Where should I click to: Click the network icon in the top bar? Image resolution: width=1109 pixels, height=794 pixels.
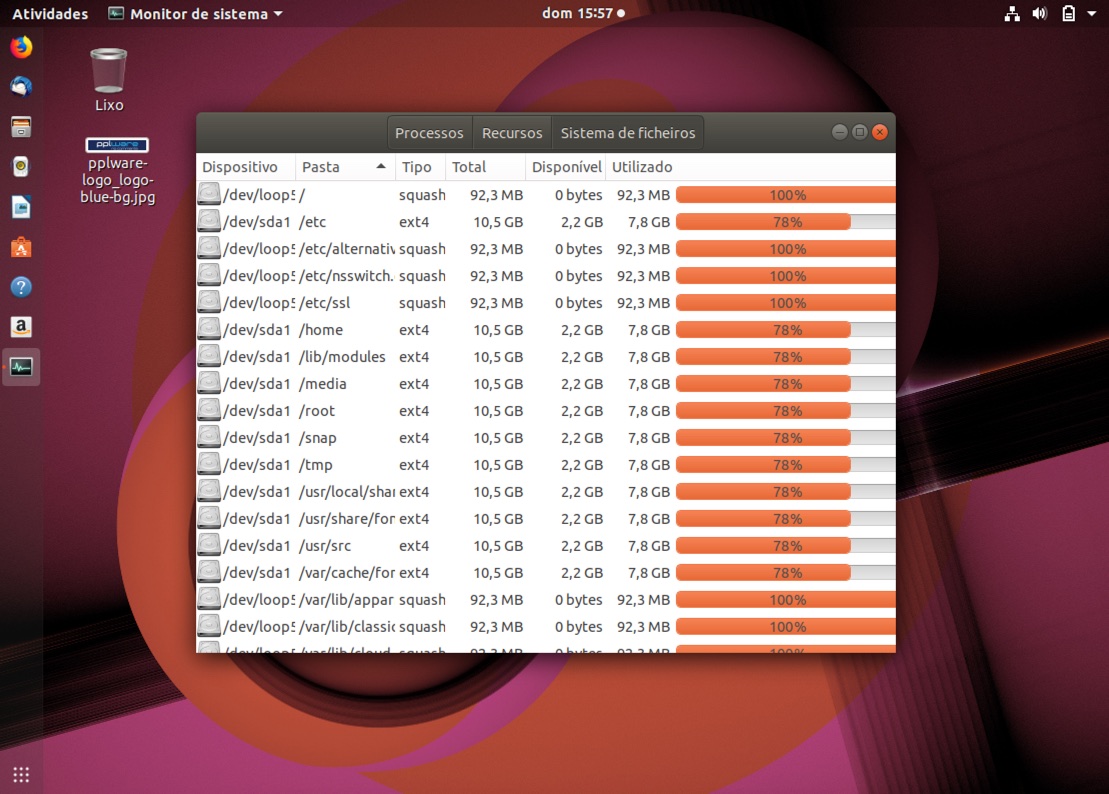tap(1012, 14)
